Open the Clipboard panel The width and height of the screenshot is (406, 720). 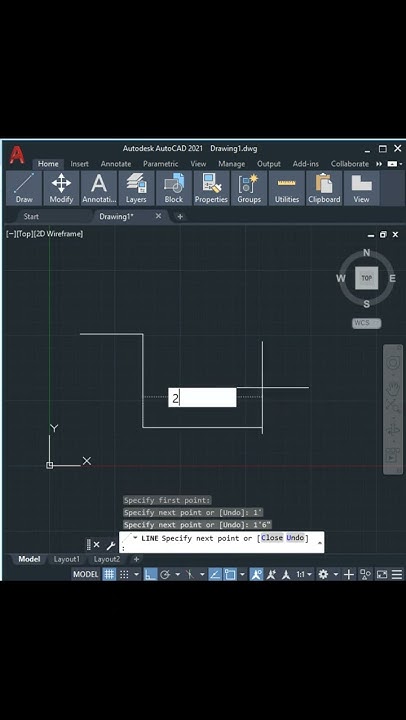point(324,188)
